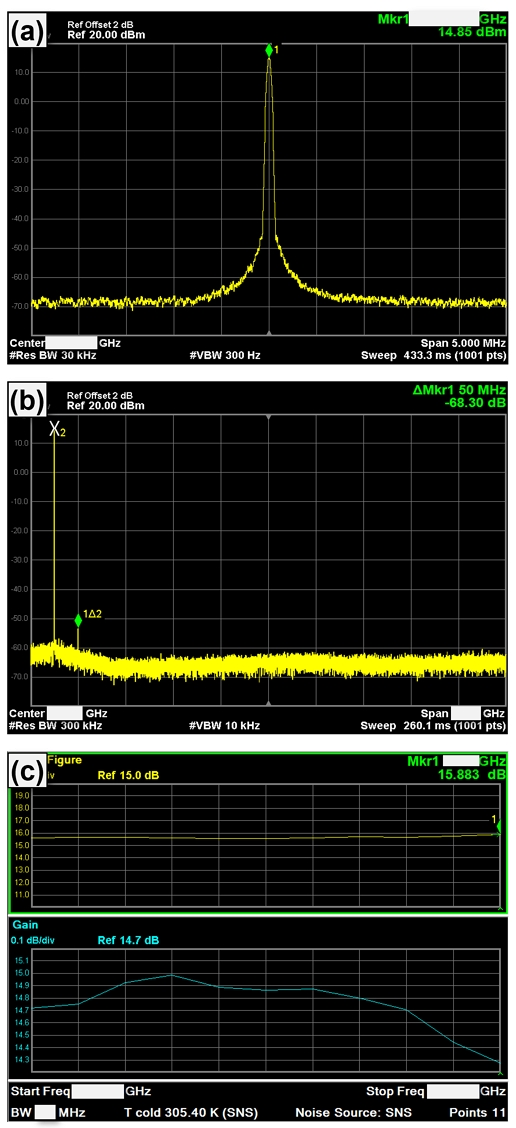Click 'Ref 14.7 dB' label
Screen dimensions: 516x1128
[128, 940]
